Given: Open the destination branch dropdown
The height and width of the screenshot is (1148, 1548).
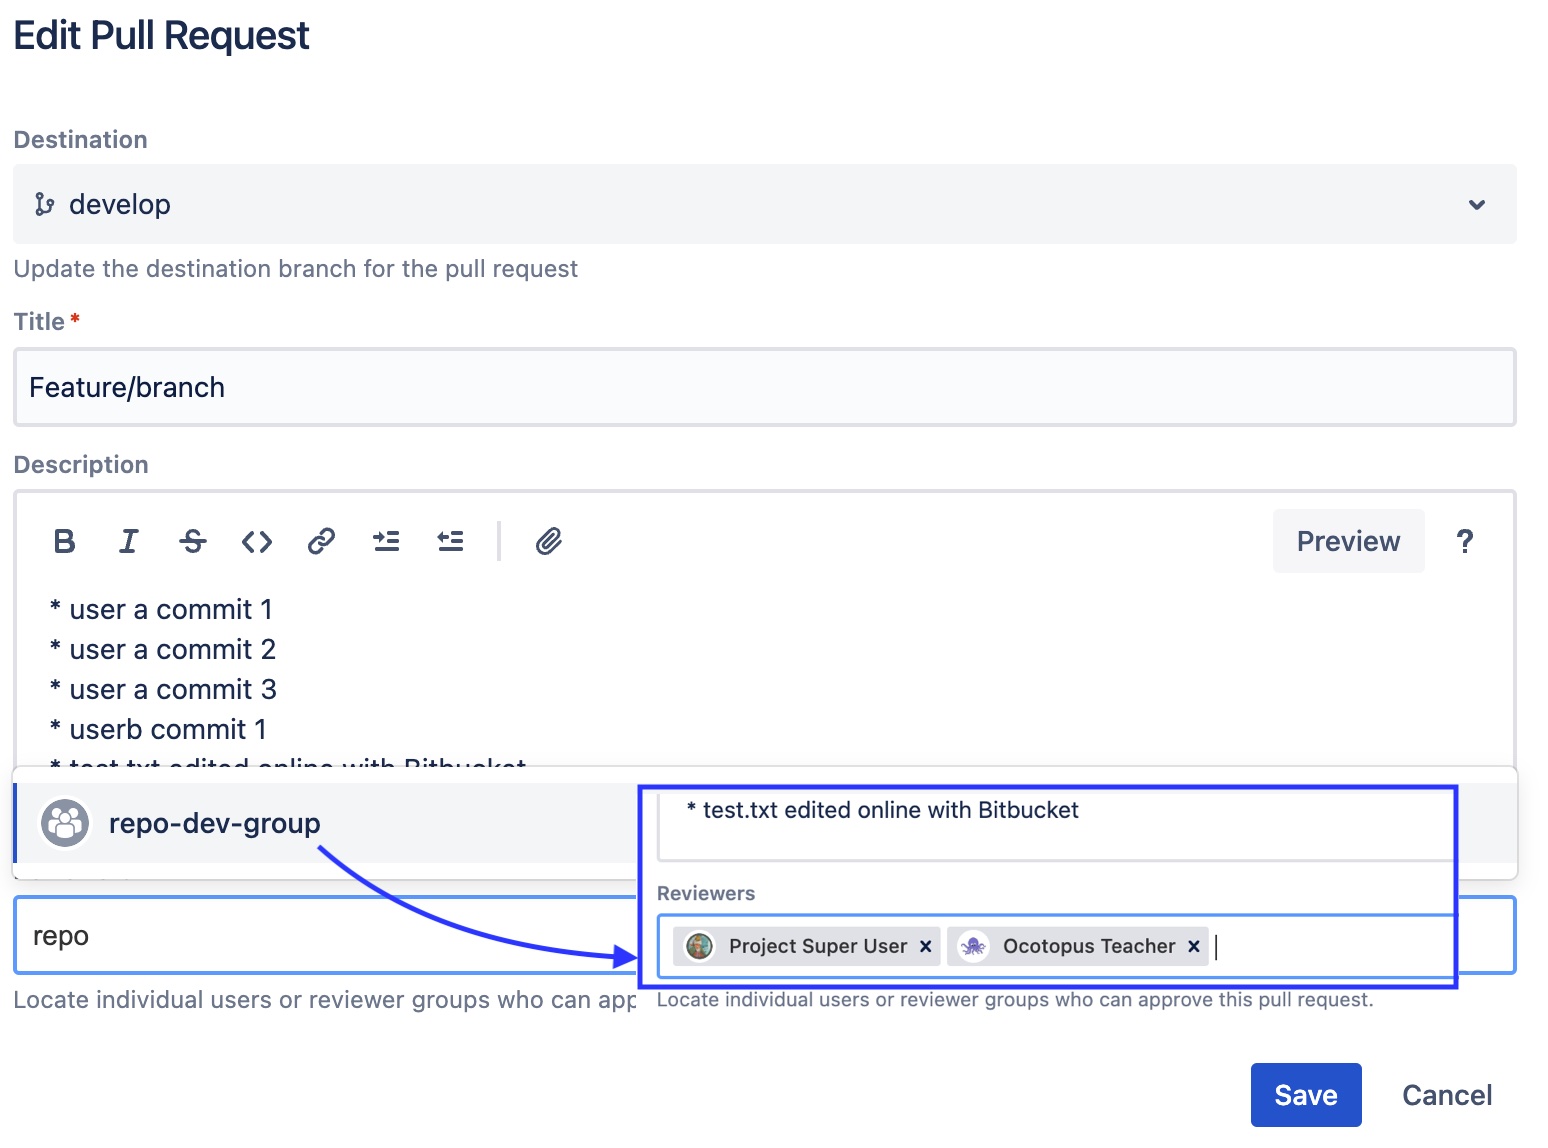Looking at the screenshot, I should [1476, 204].
